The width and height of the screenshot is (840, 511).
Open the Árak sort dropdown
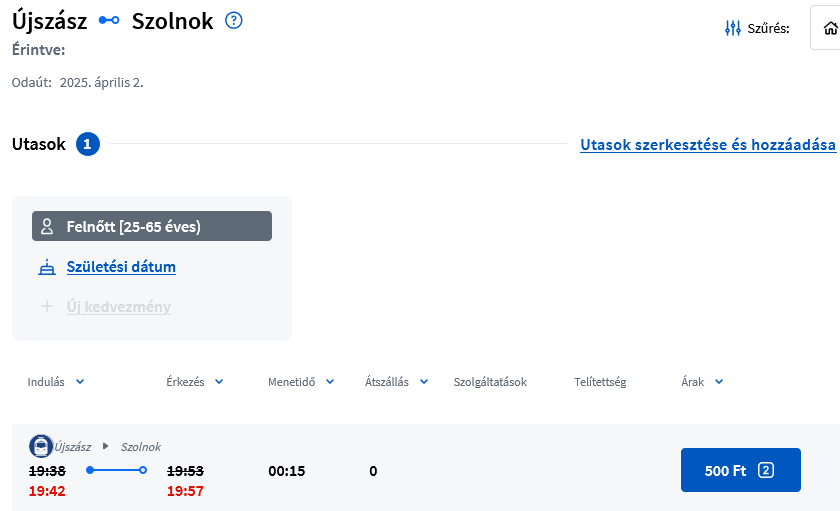point(718,381)
